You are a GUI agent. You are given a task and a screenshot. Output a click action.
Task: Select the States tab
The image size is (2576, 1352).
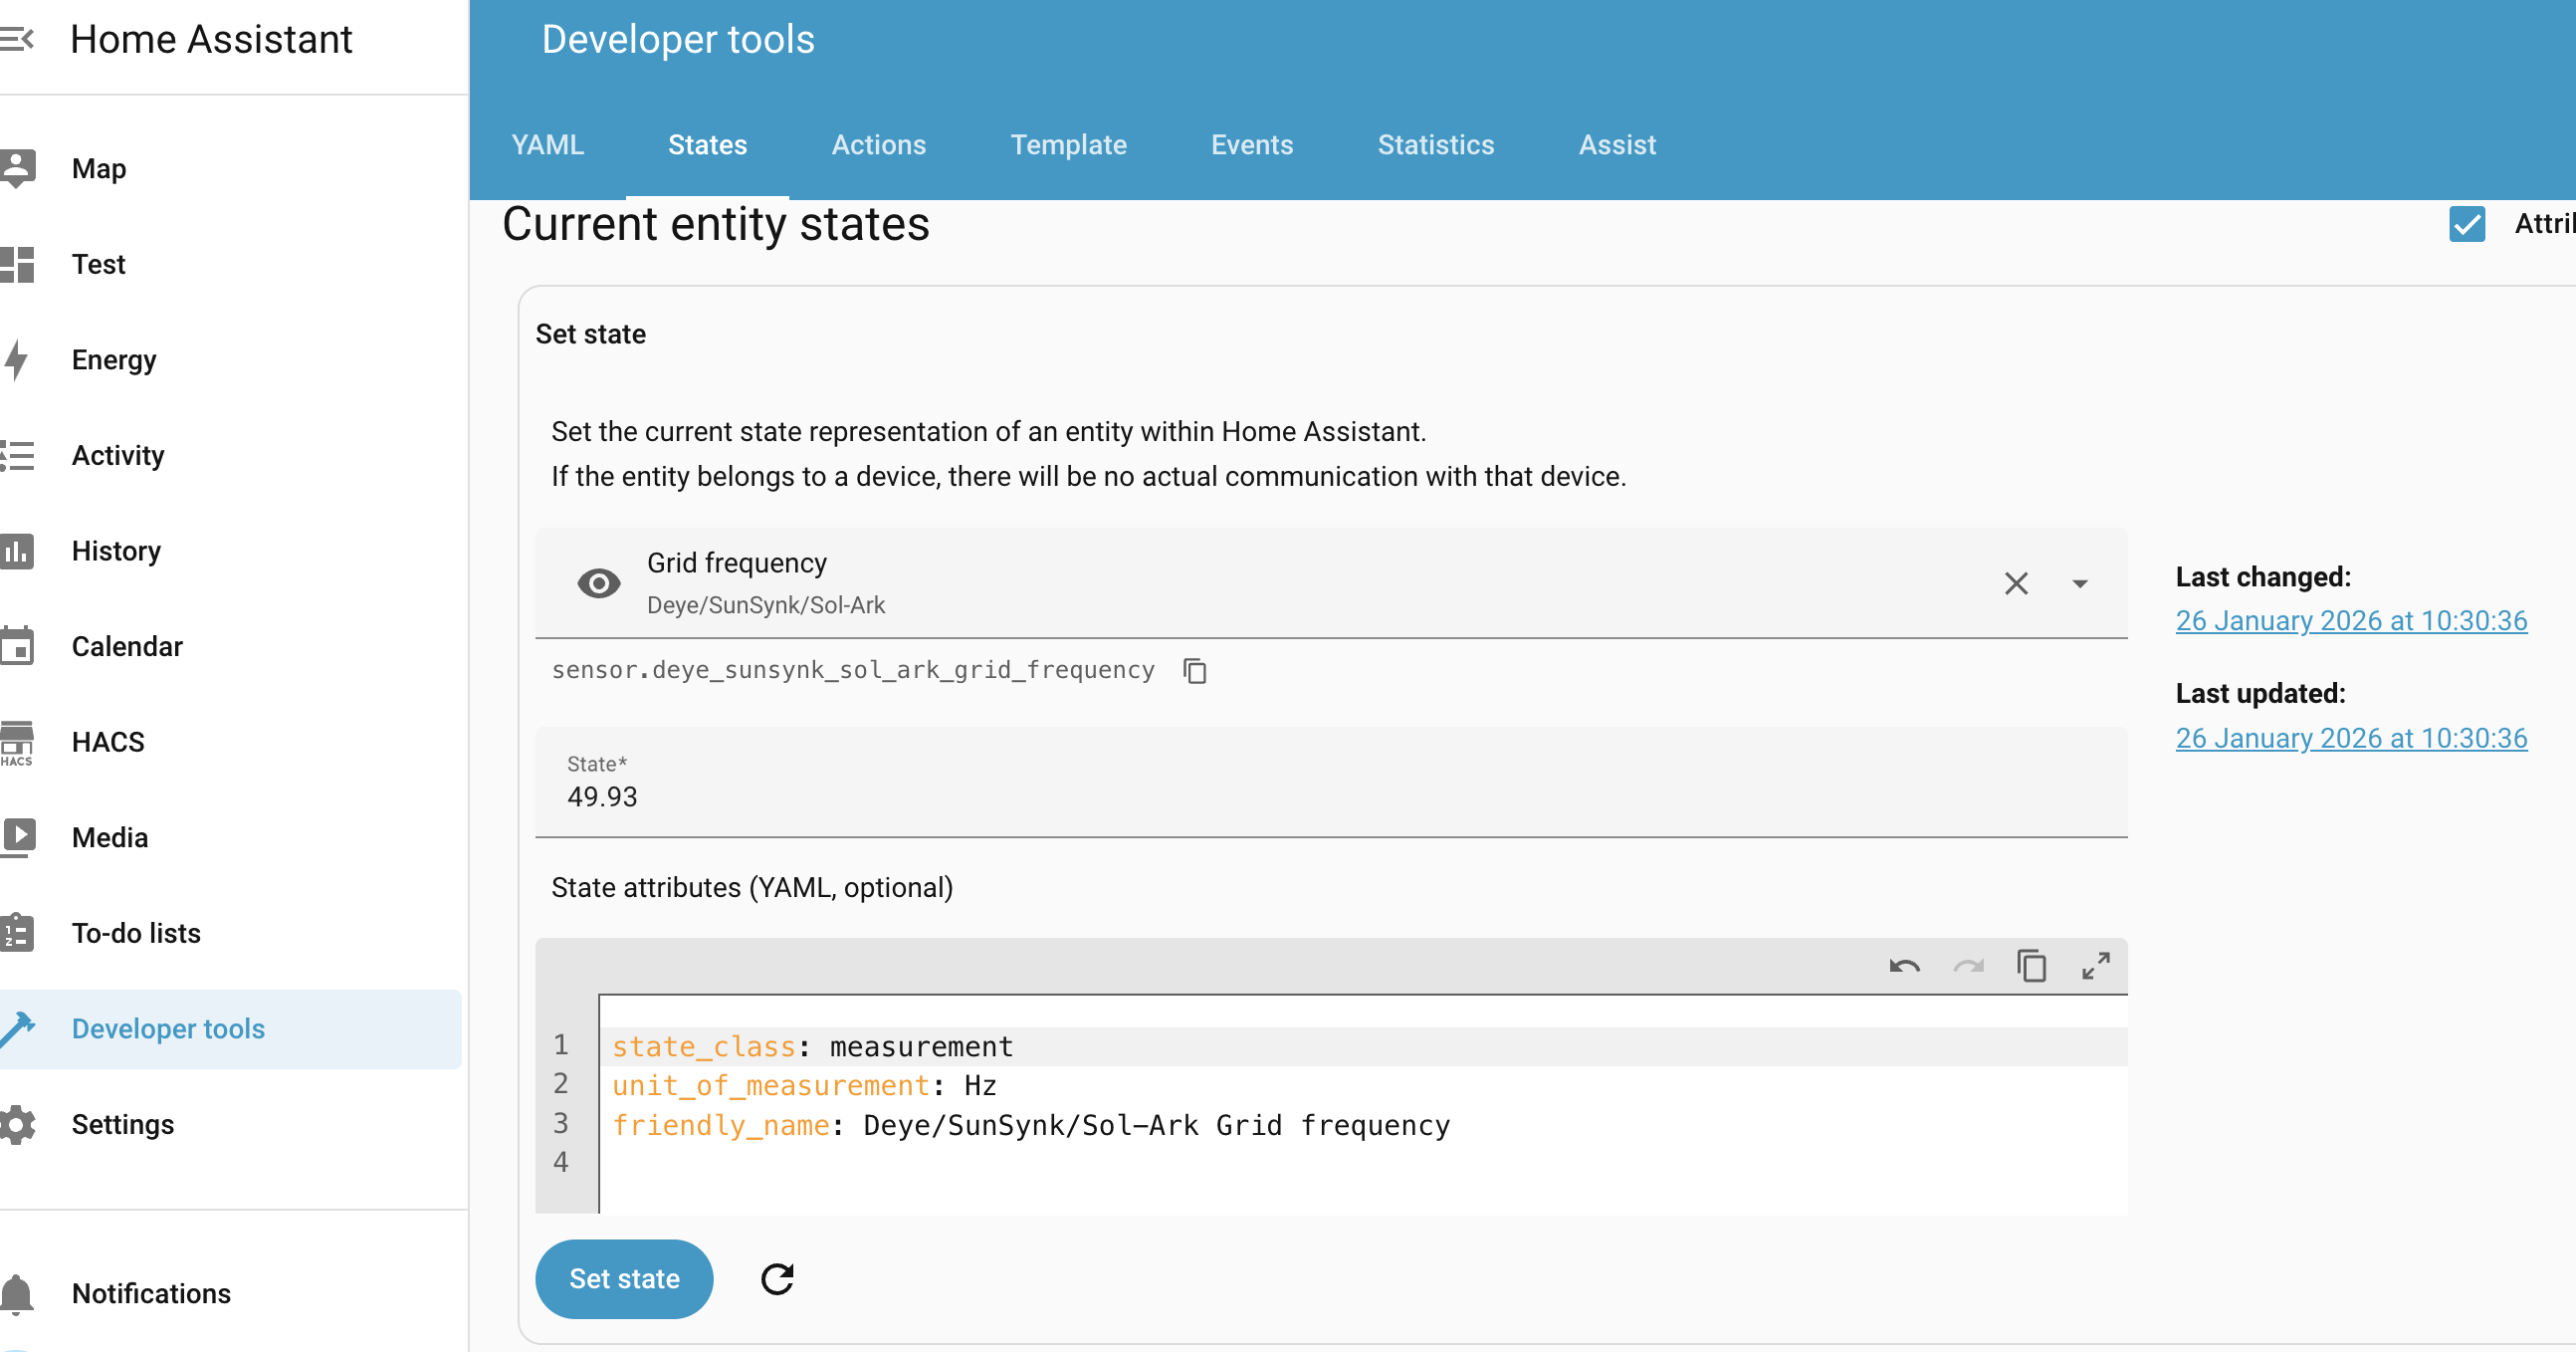pos(707,145)
